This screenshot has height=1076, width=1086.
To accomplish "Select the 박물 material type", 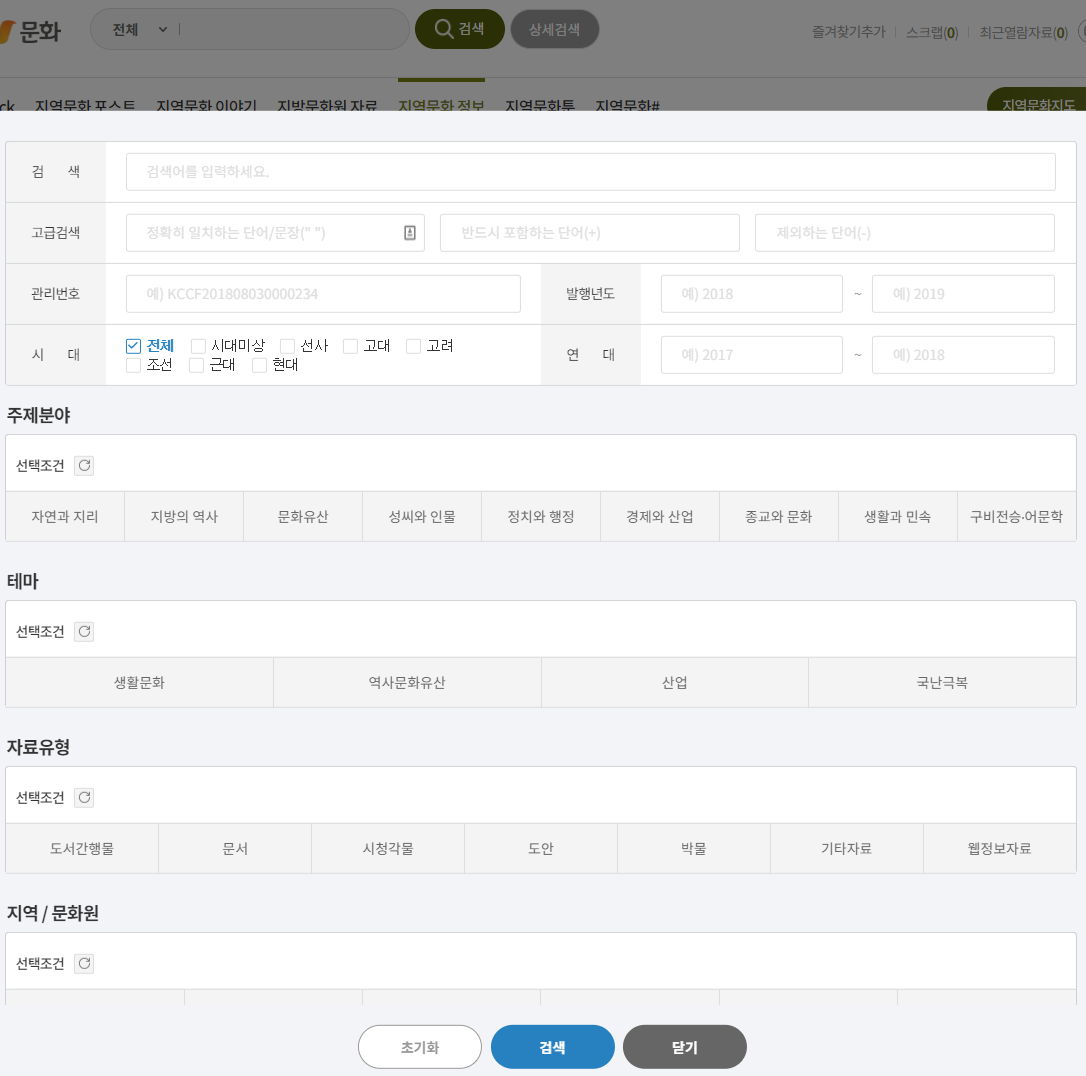I will 694,849.
